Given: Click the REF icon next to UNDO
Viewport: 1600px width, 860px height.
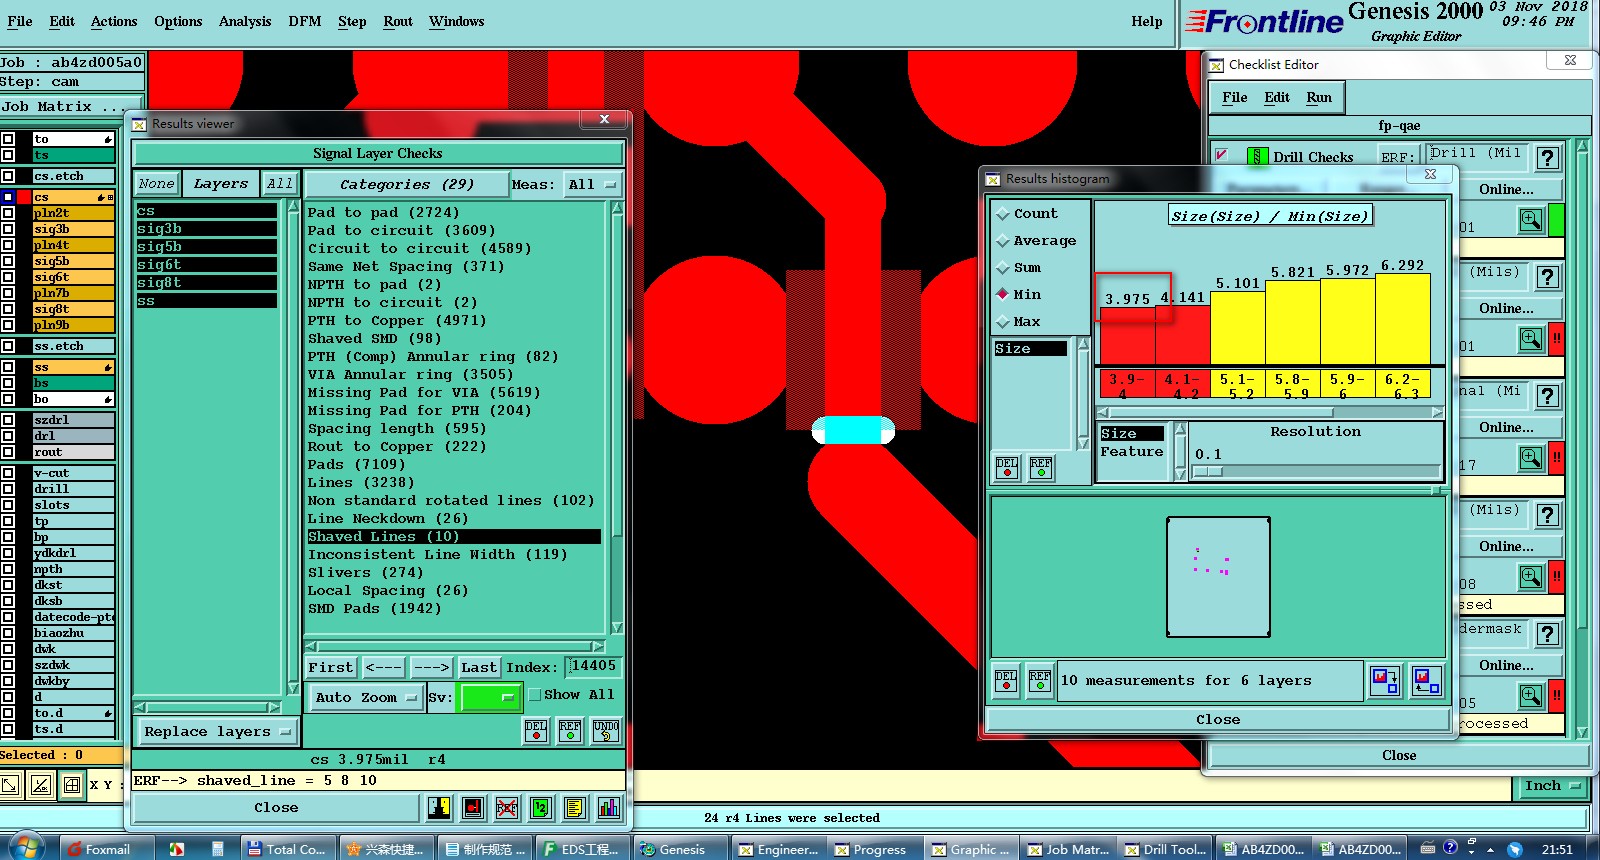Looking at the screenshot, I should (570, 731).
